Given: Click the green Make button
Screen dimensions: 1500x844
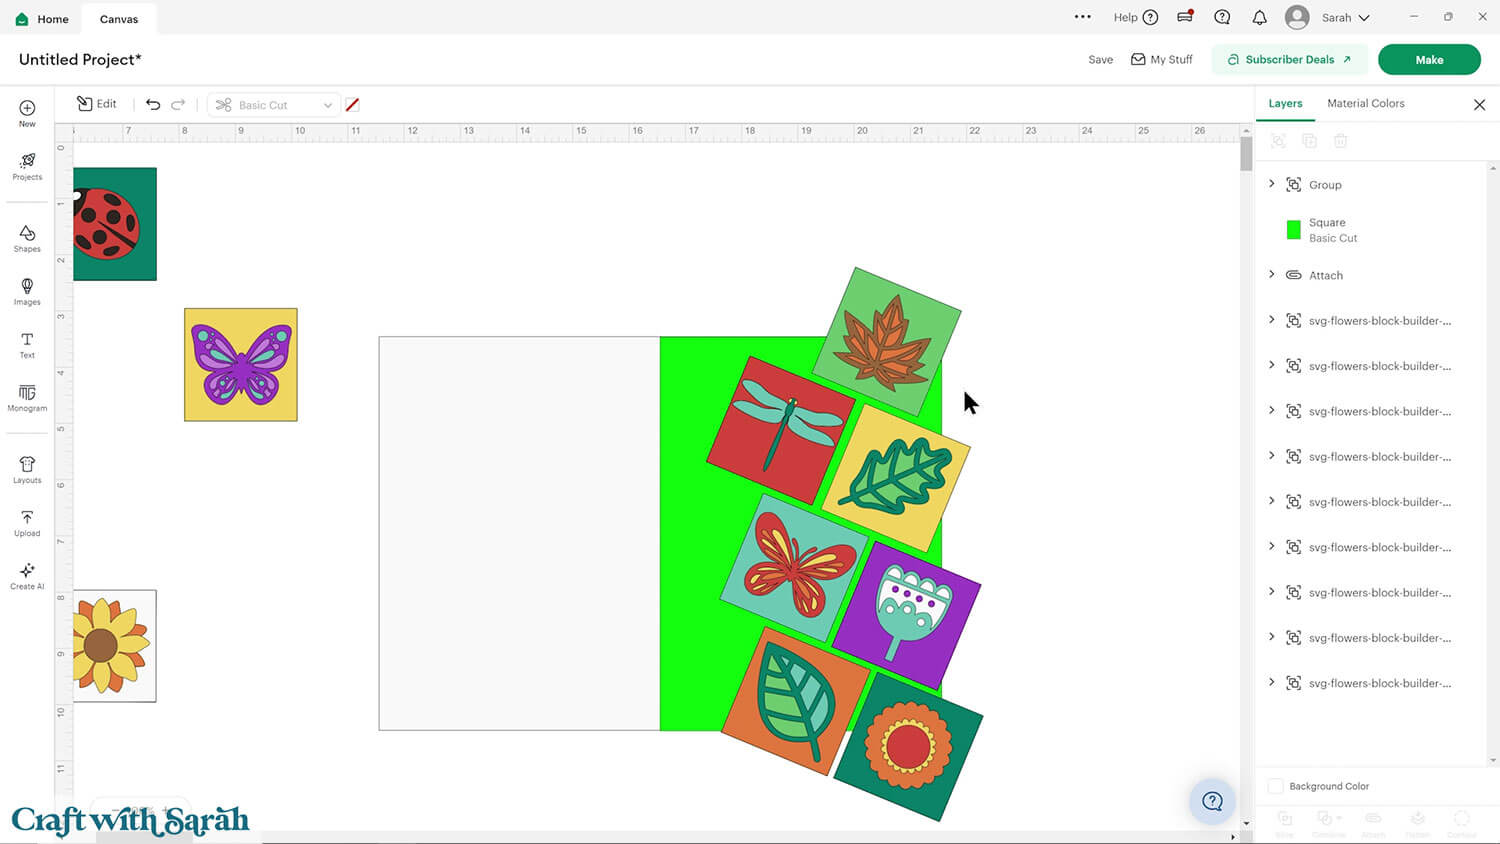Looking at the screenshot, I should (x=1429, y=59).
